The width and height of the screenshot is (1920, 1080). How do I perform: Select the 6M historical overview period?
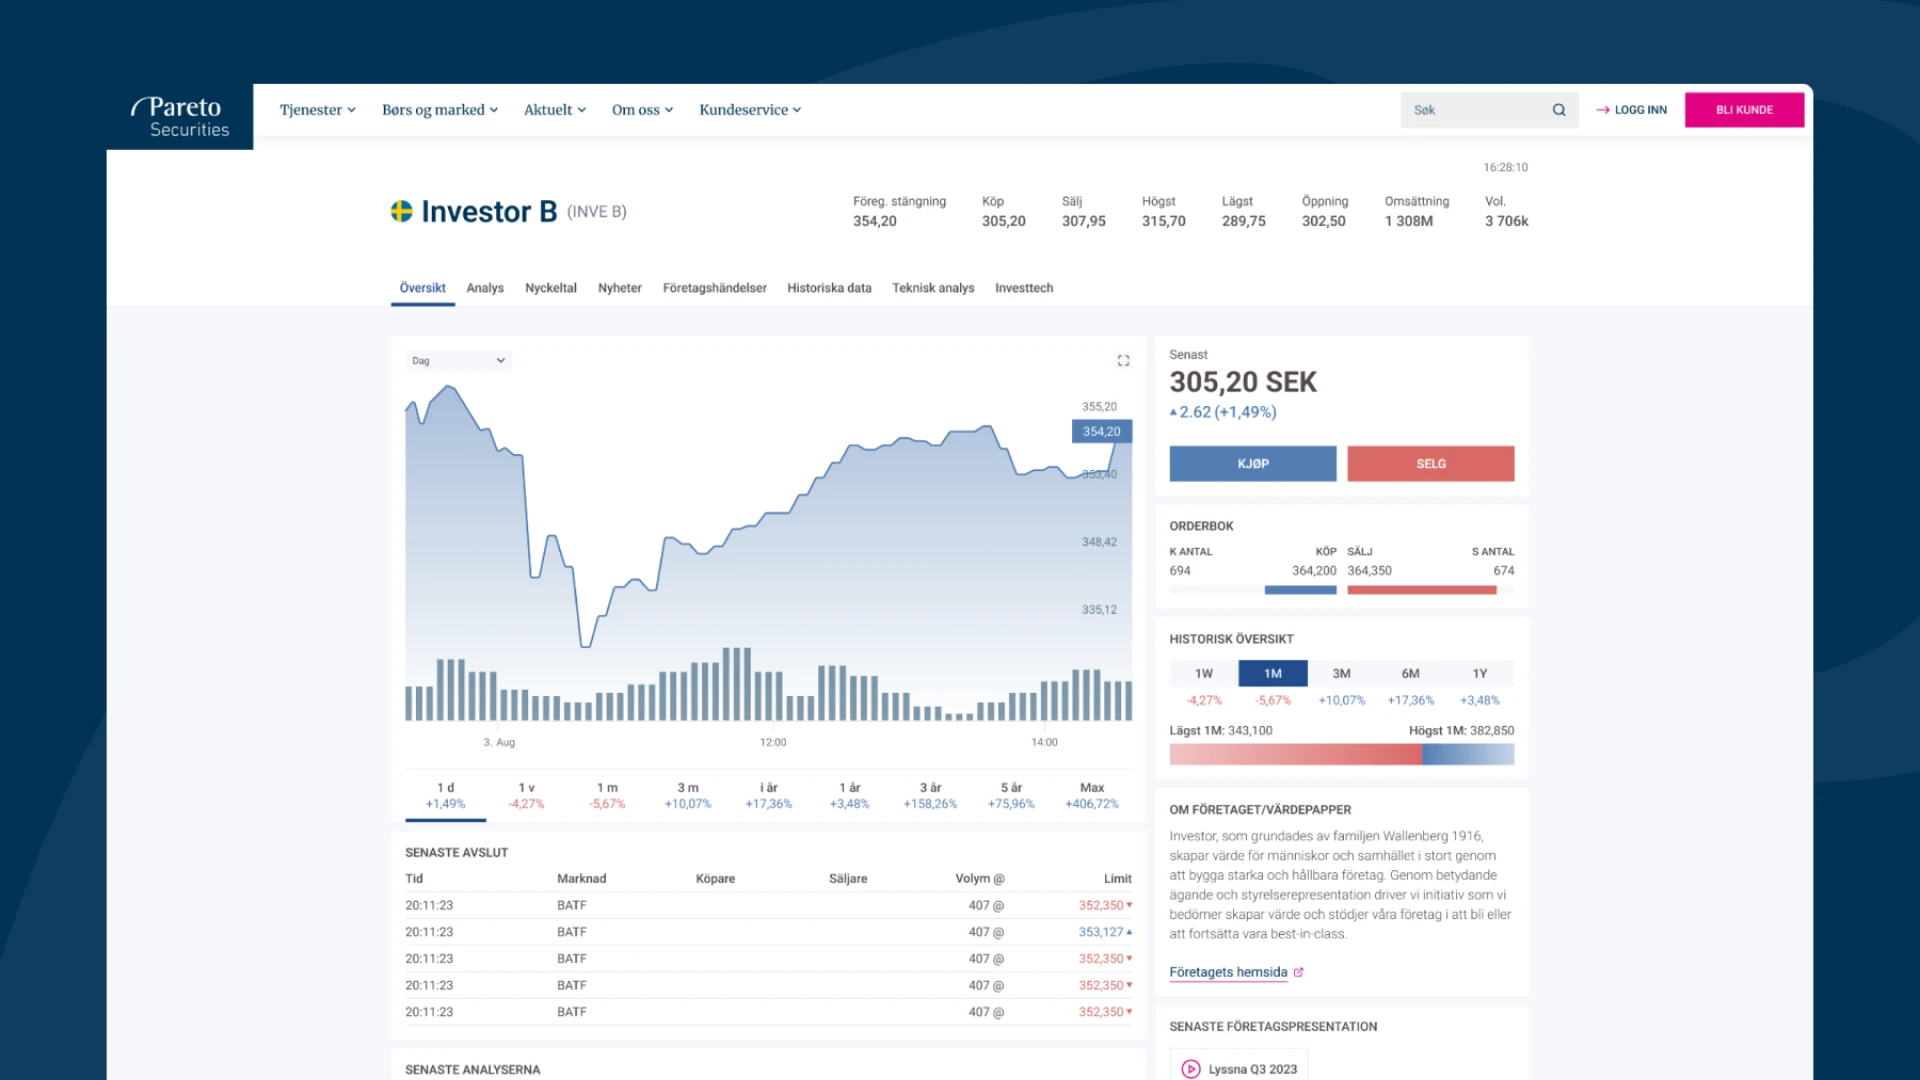click(1411, 674)
